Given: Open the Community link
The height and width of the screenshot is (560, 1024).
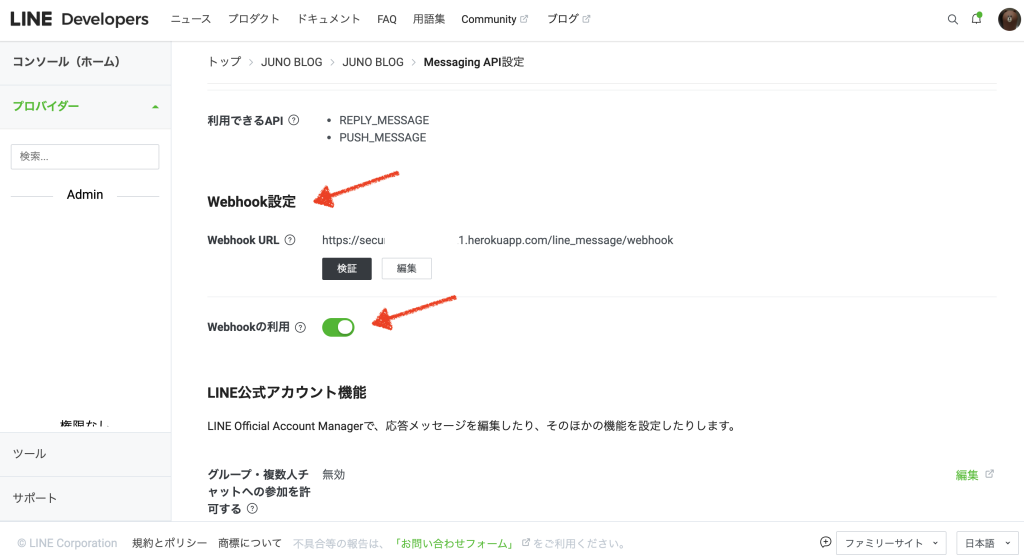Looking at the screenshot, I should tap(488, 20).
